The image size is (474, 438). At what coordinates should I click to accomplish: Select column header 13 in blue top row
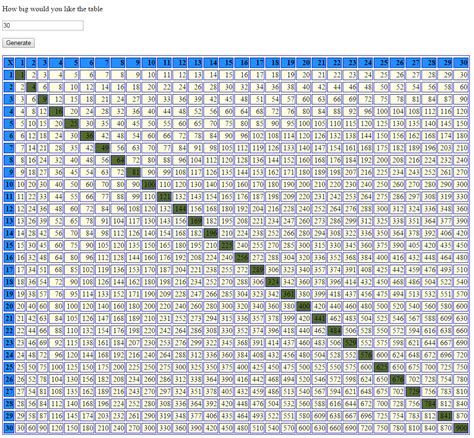click(x=195, y=62)
